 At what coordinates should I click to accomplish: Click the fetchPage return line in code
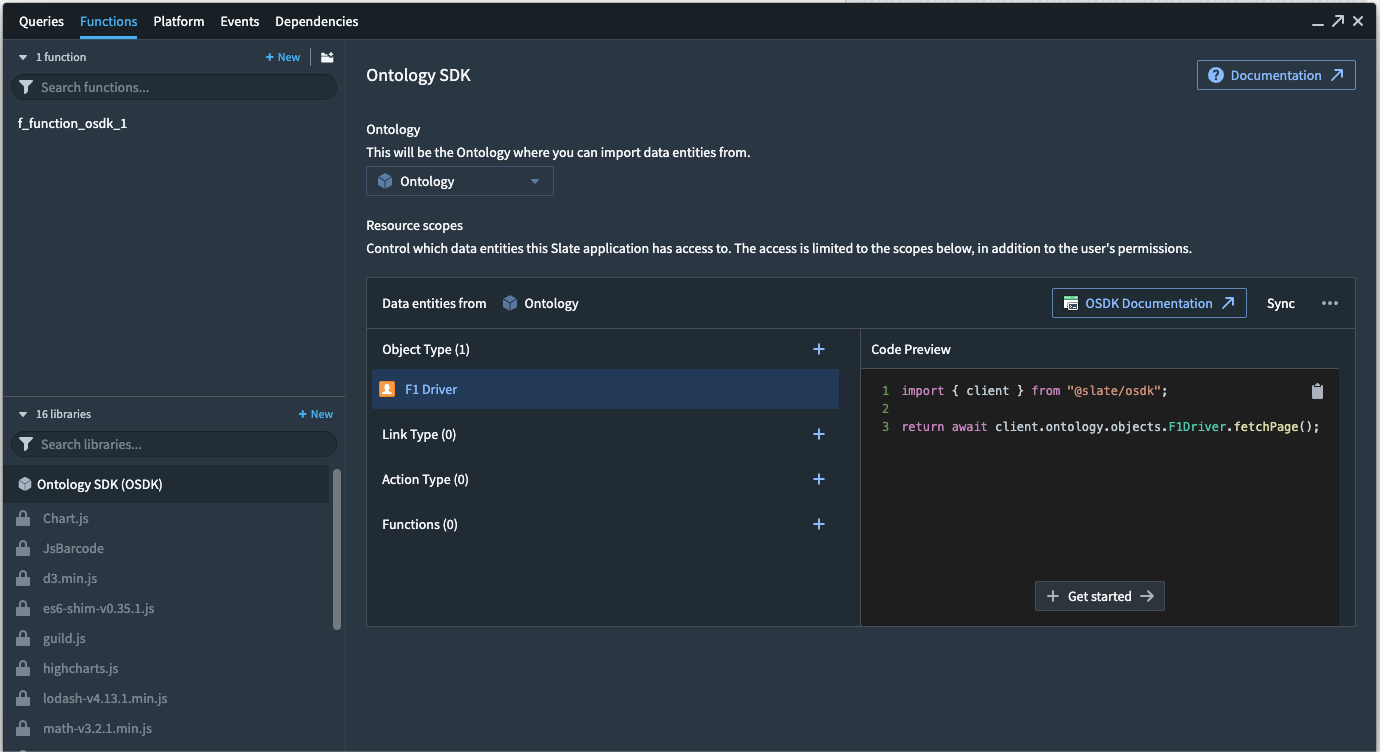tap(1110, 426)
